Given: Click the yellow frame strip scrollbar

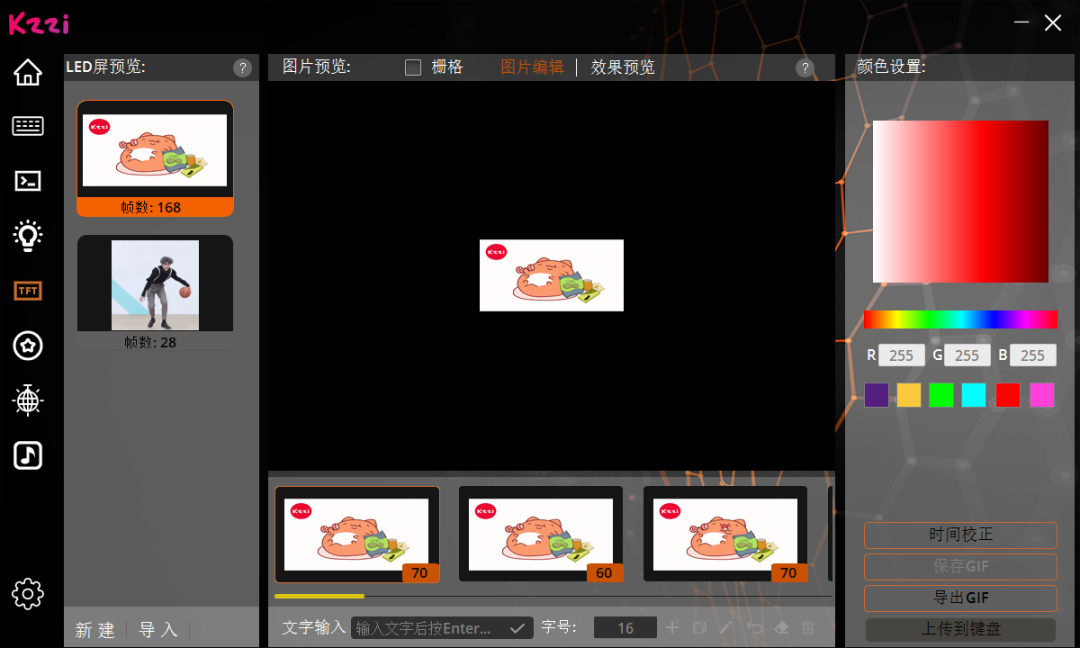Looking at the screenshot, I should pyautogui.click(x=319, y=596).
